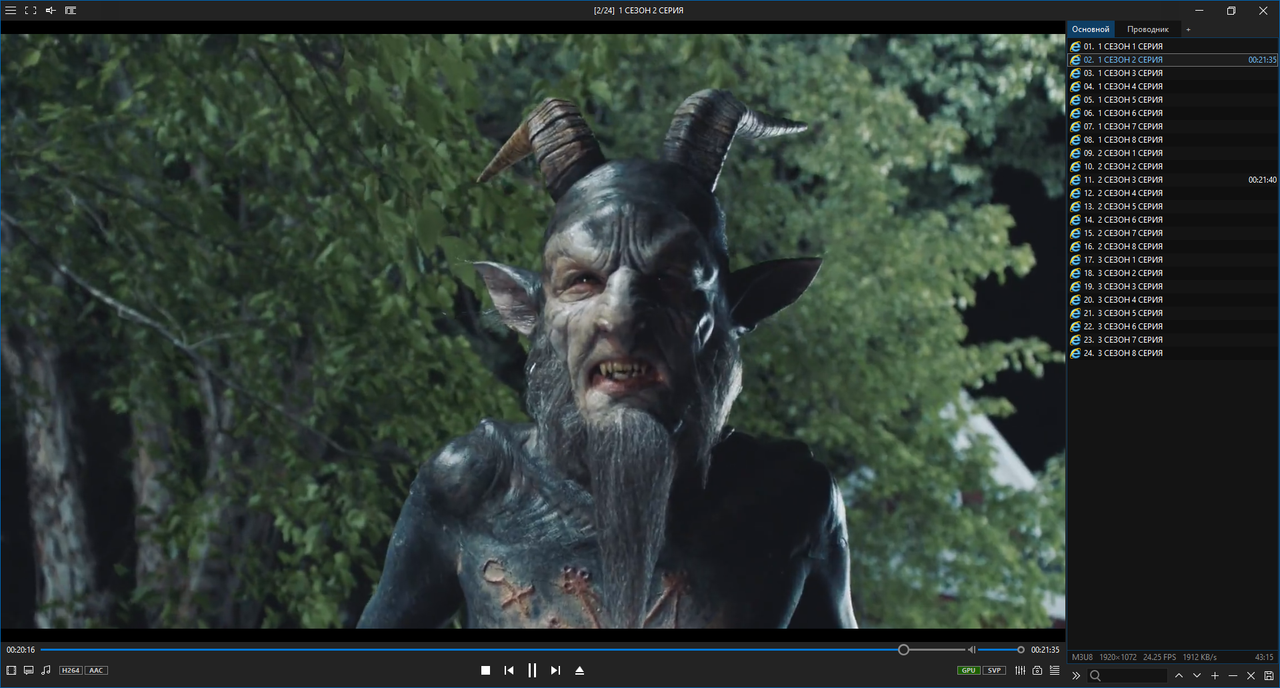1280x688 pixels.
Task: Open audio settings music note icon
Action: point(46,670)
